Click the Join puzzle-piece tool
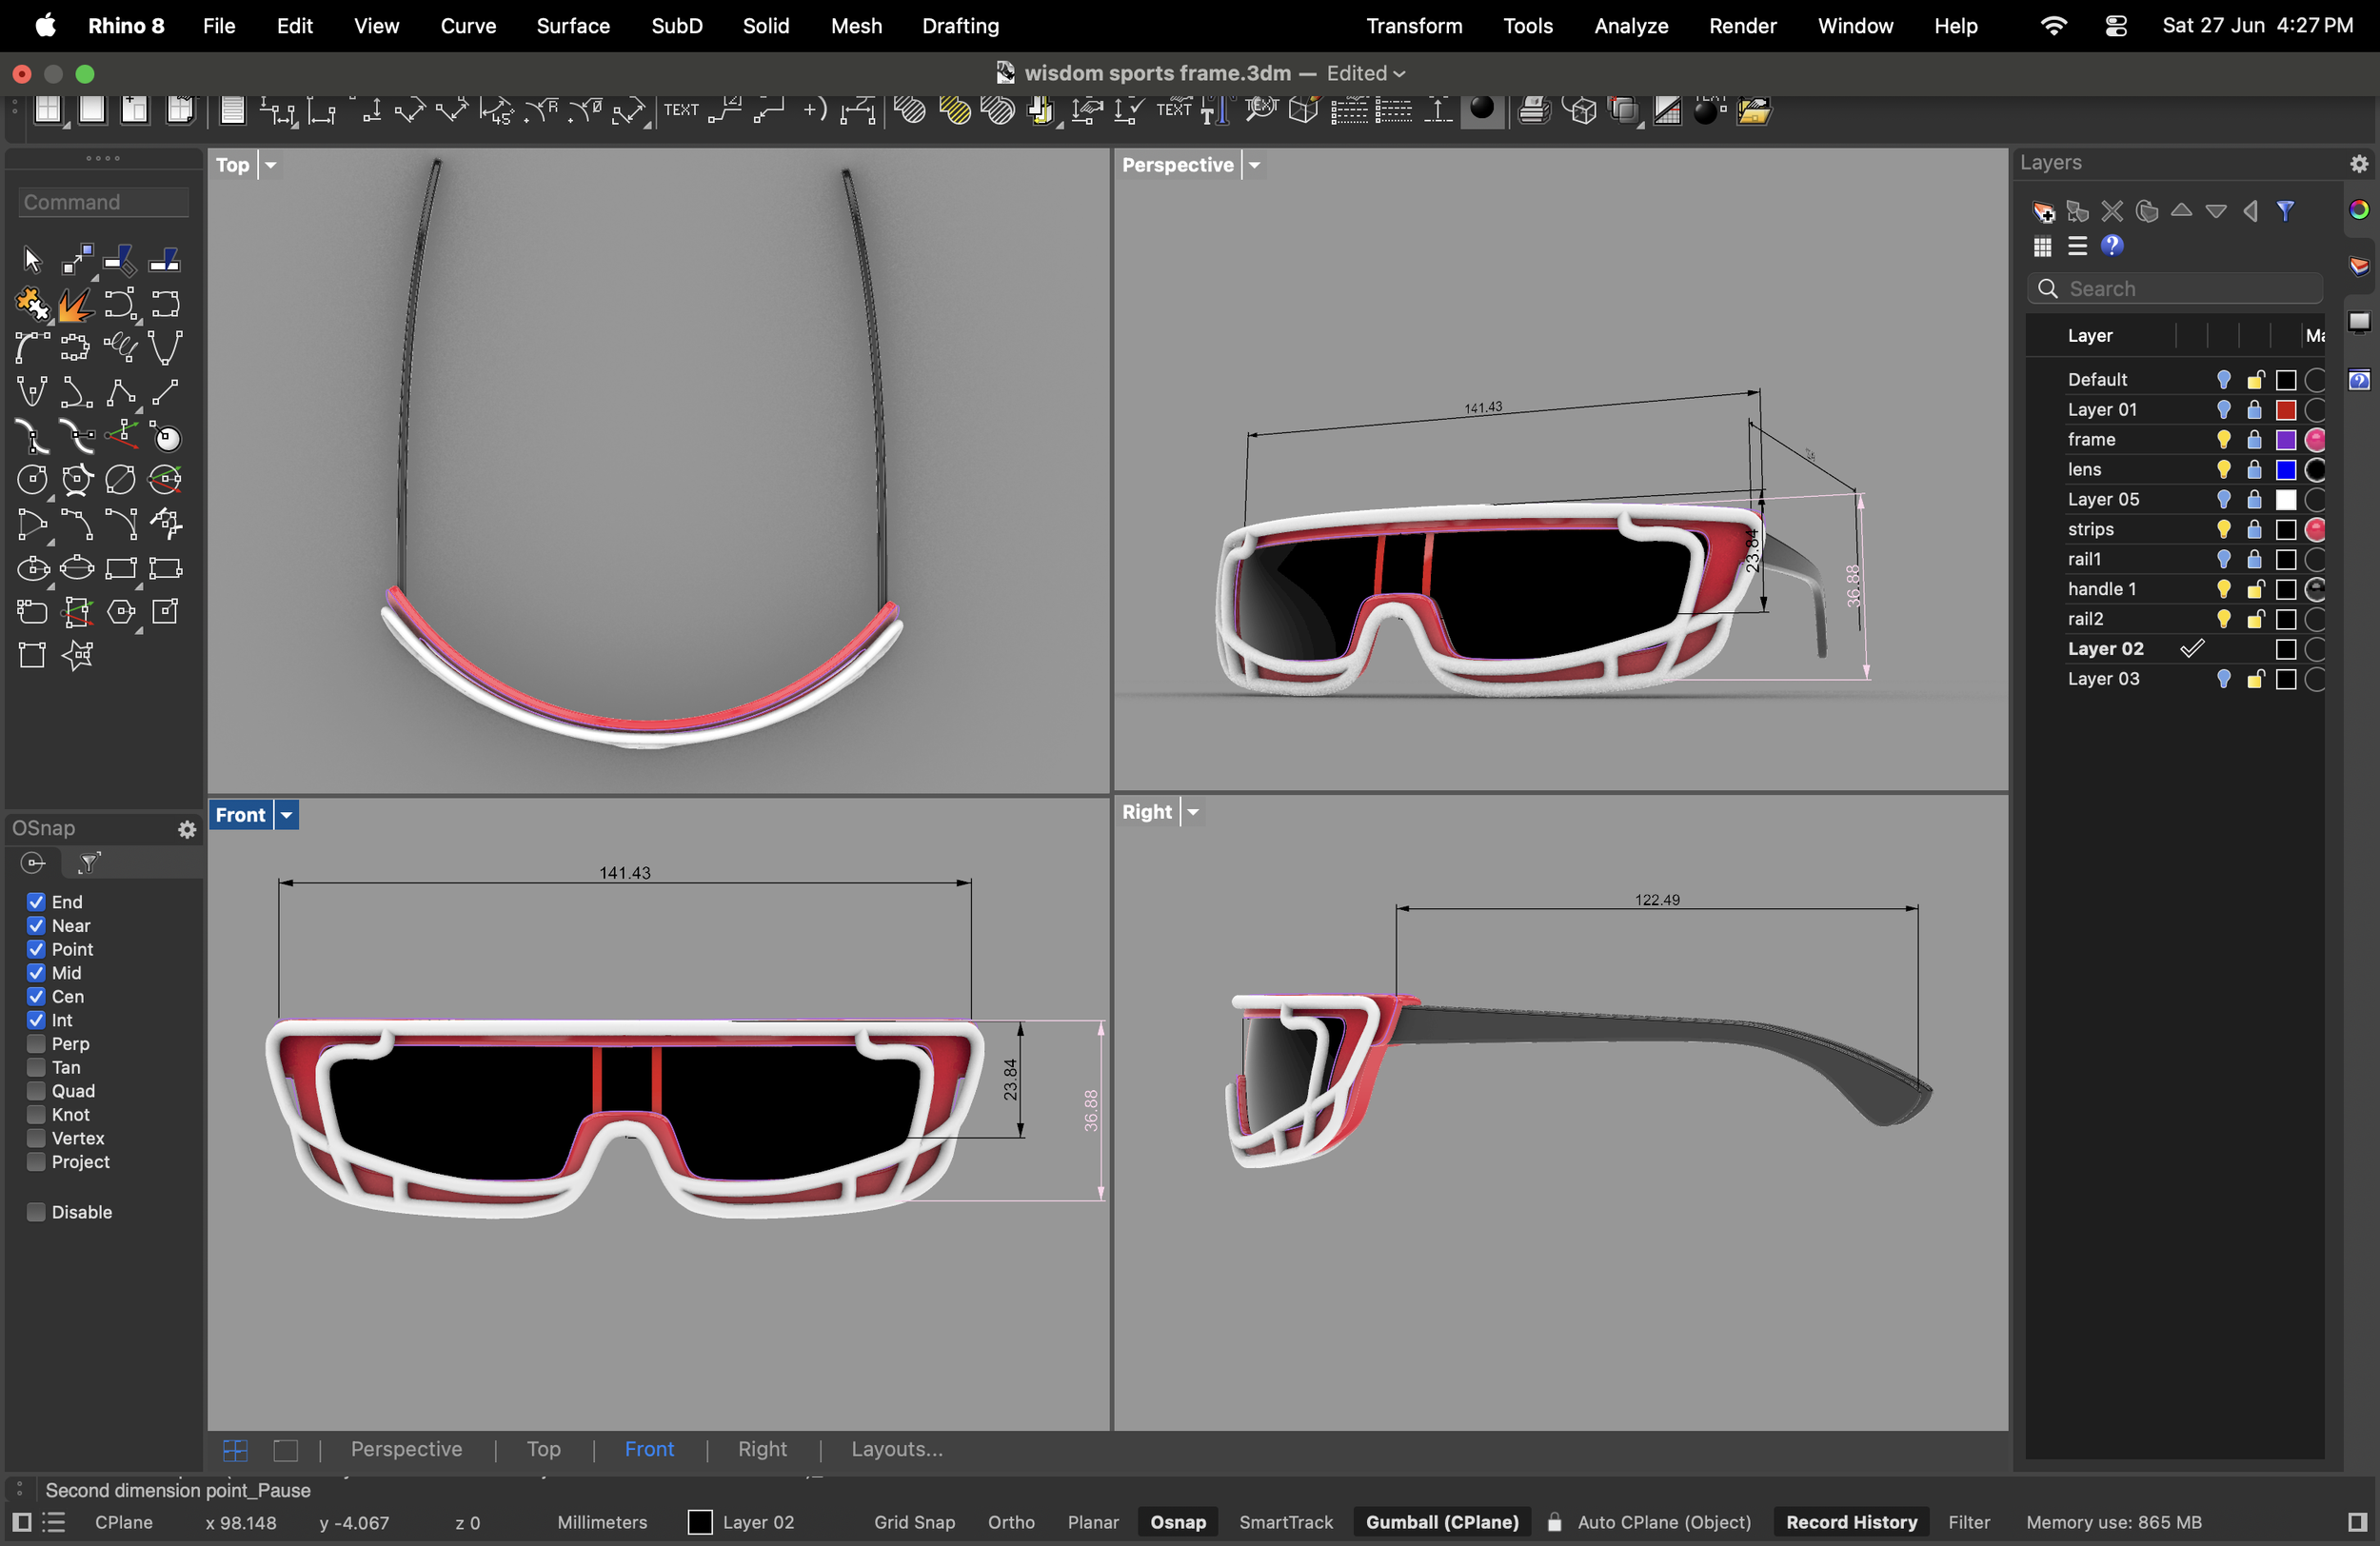The height and width of the screenshot is (1546, 2380). pyautogui.click(x=32, y=304)
